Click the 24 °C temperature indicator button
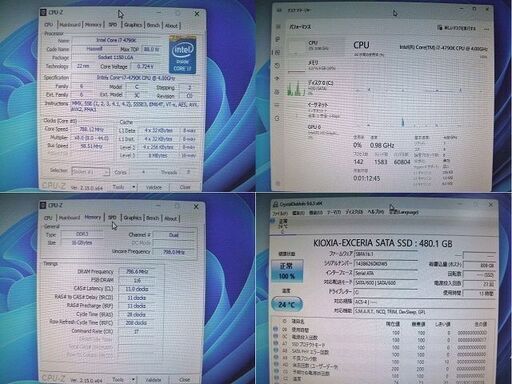 287,304
